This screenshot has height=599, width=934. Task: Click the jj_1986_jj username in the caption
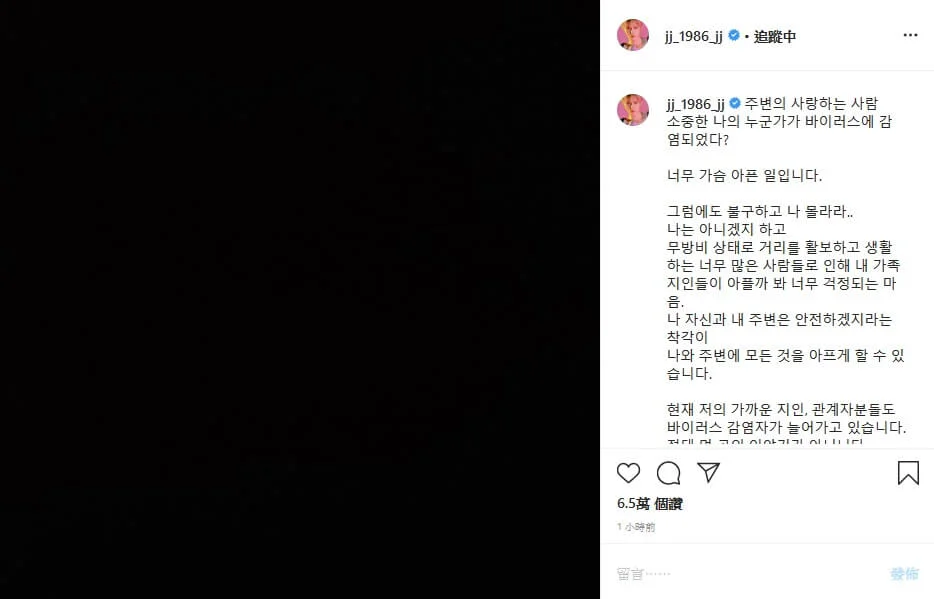click(695, 104)
